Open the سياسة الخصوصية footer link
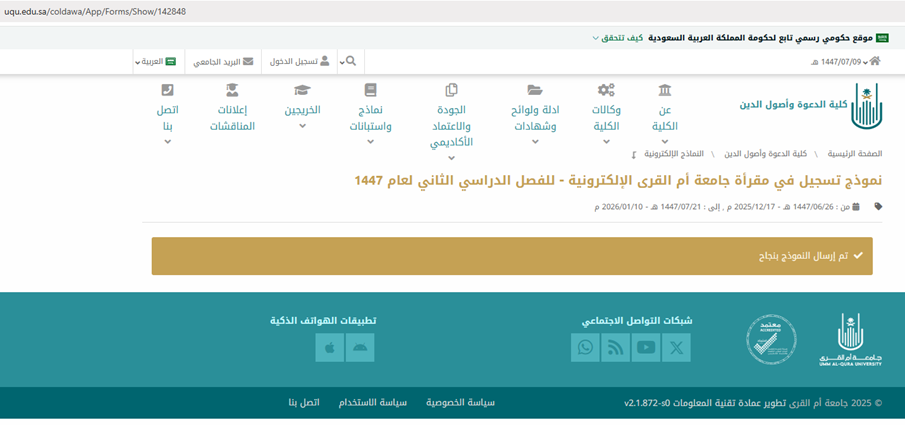This screenshot has height=425, width=905. 460,402
